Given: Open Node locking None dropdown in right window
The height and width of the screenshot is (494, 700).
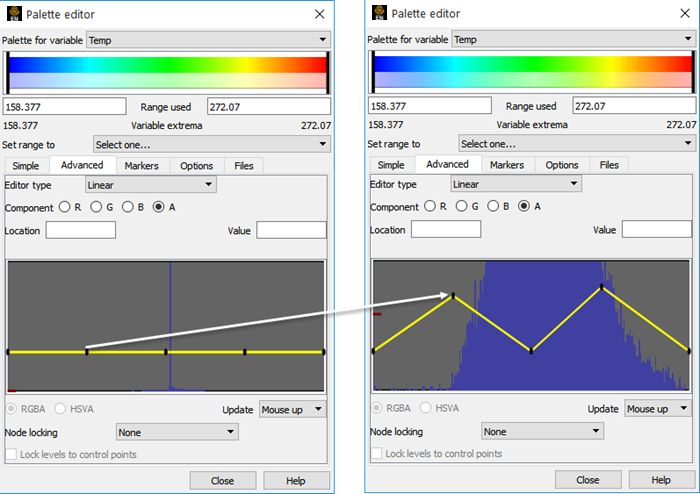Looking at the screenshot, I should point(542,431).
